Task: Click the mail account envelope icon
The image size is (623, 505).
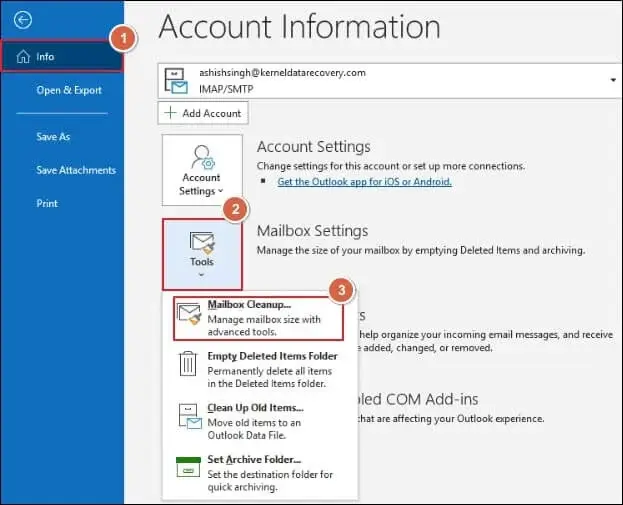Action: coord(178,81)
